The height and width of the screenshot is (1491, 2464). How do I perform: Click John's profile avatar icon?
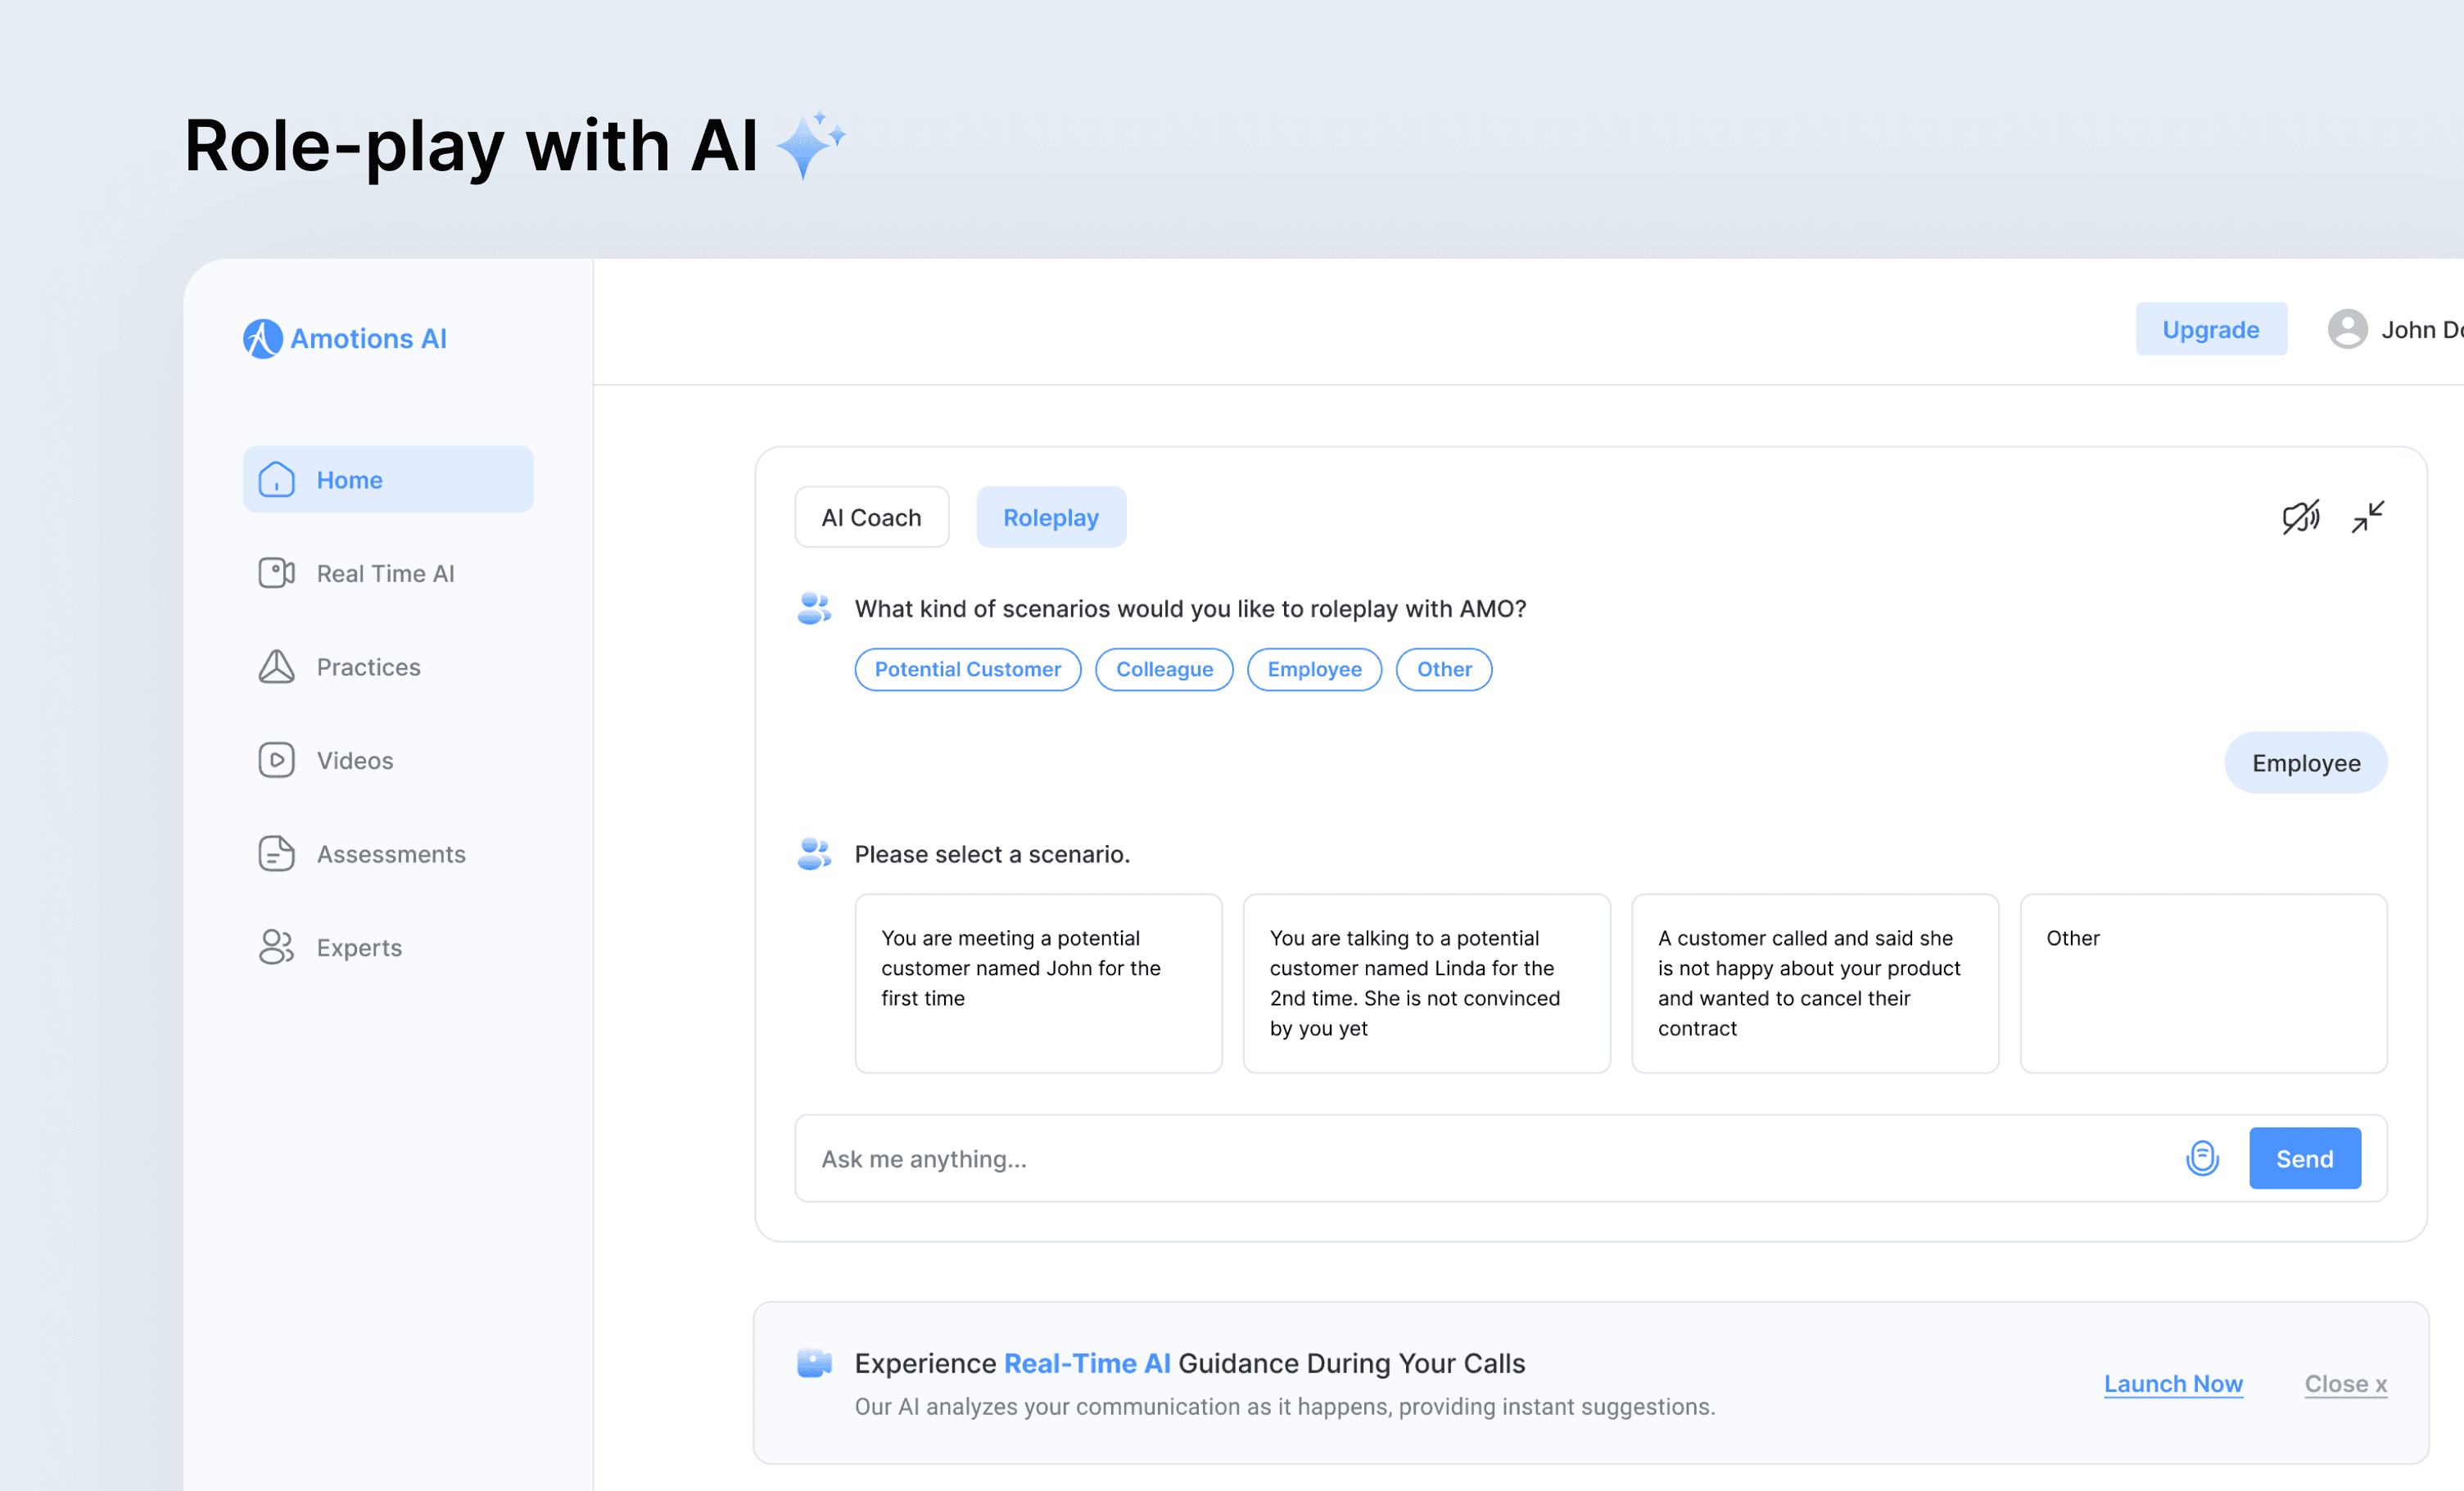2347,329
